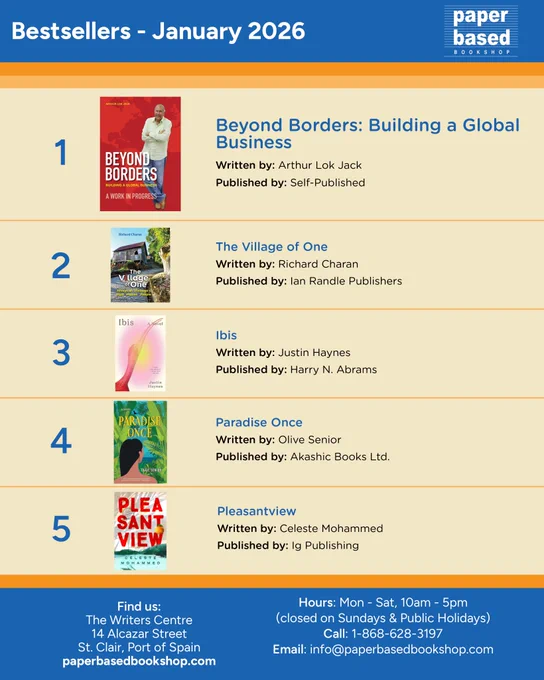Click the rank number 5 badge
Screen dimensions: 544x680
61,529
